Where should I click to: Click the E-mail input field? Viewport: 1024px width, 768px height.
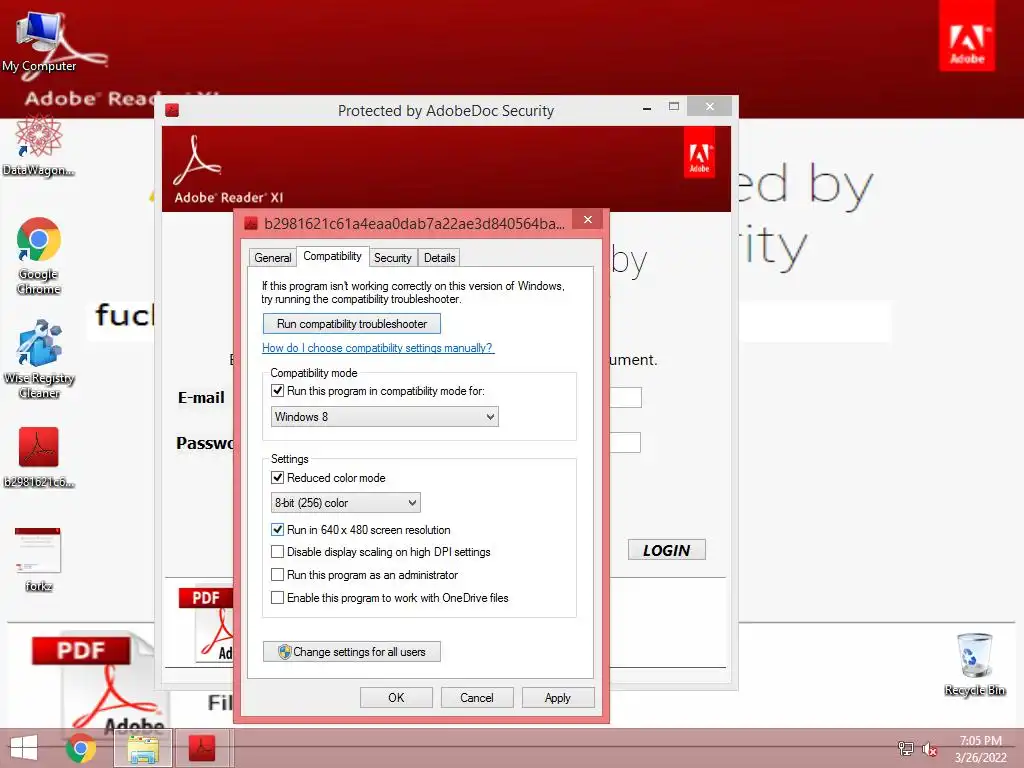(626, 397)
